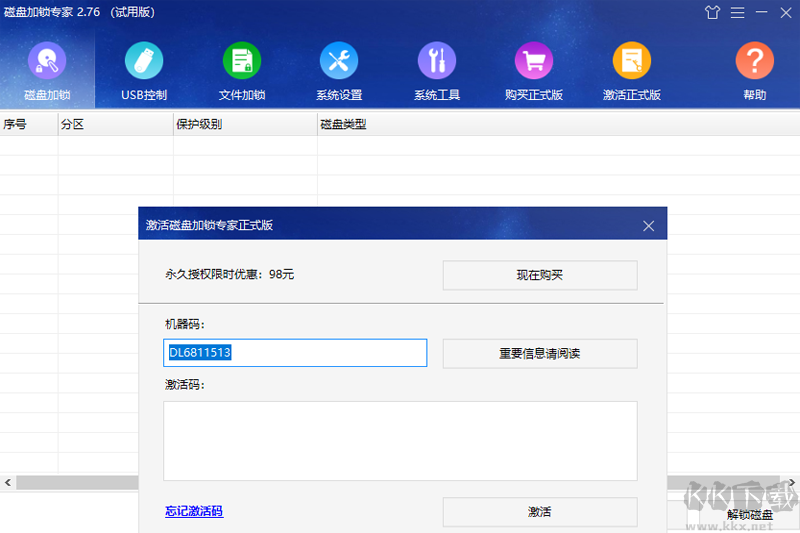This screenshot has height=533, width=800.
Task: Open the USB控制 panel
Action: pyautogui.click(x=144, y=62)
